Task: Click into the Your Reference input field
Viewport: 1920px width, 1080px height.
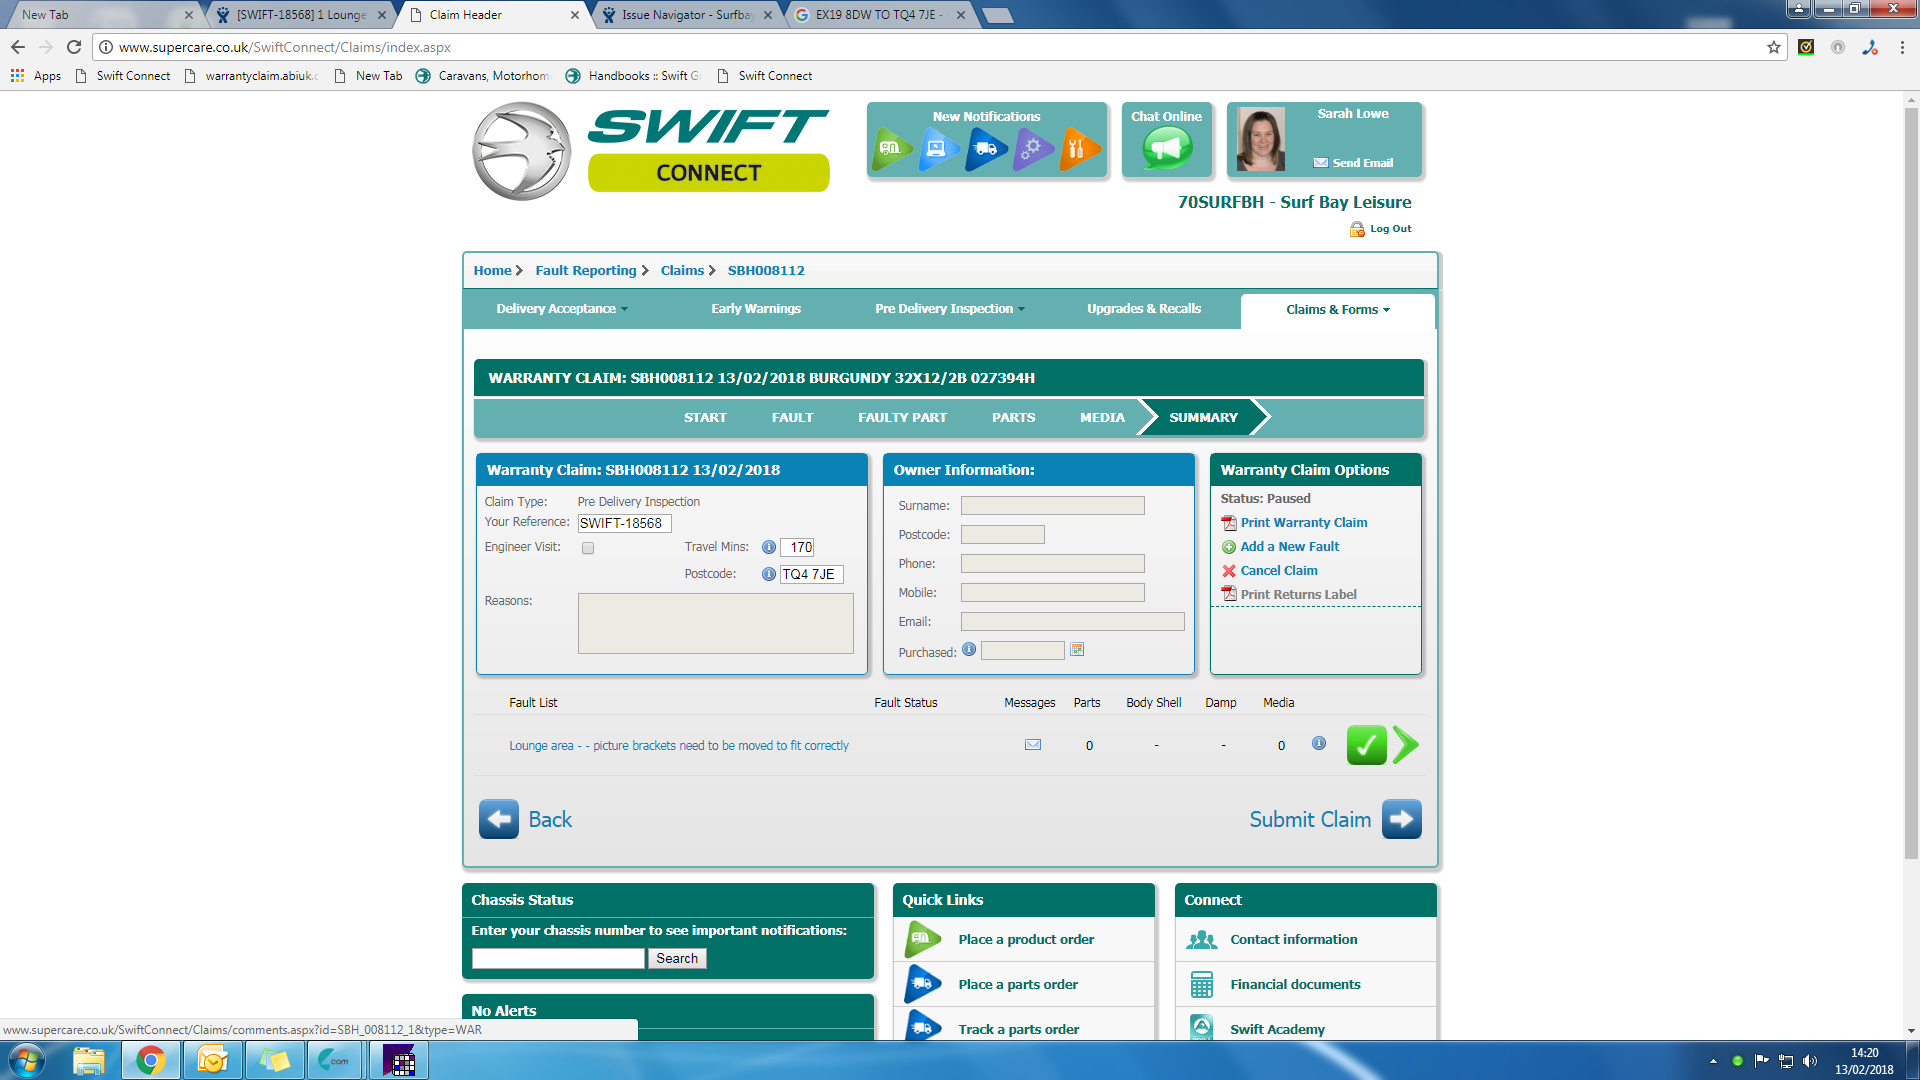Action: click(x=624, y=523)
